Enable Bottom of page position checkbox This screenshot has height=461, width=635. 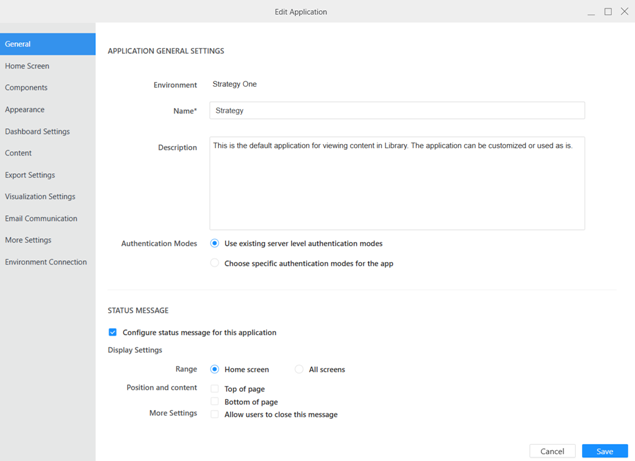pos(215,402)
